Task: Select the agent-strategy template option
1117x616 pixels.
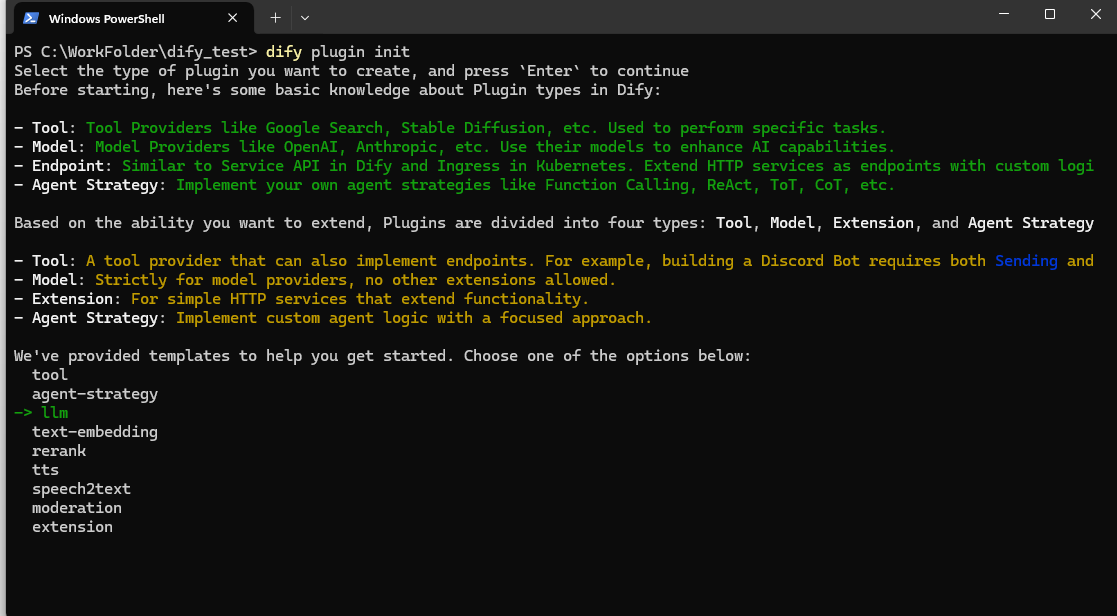Action: (94, 393)
